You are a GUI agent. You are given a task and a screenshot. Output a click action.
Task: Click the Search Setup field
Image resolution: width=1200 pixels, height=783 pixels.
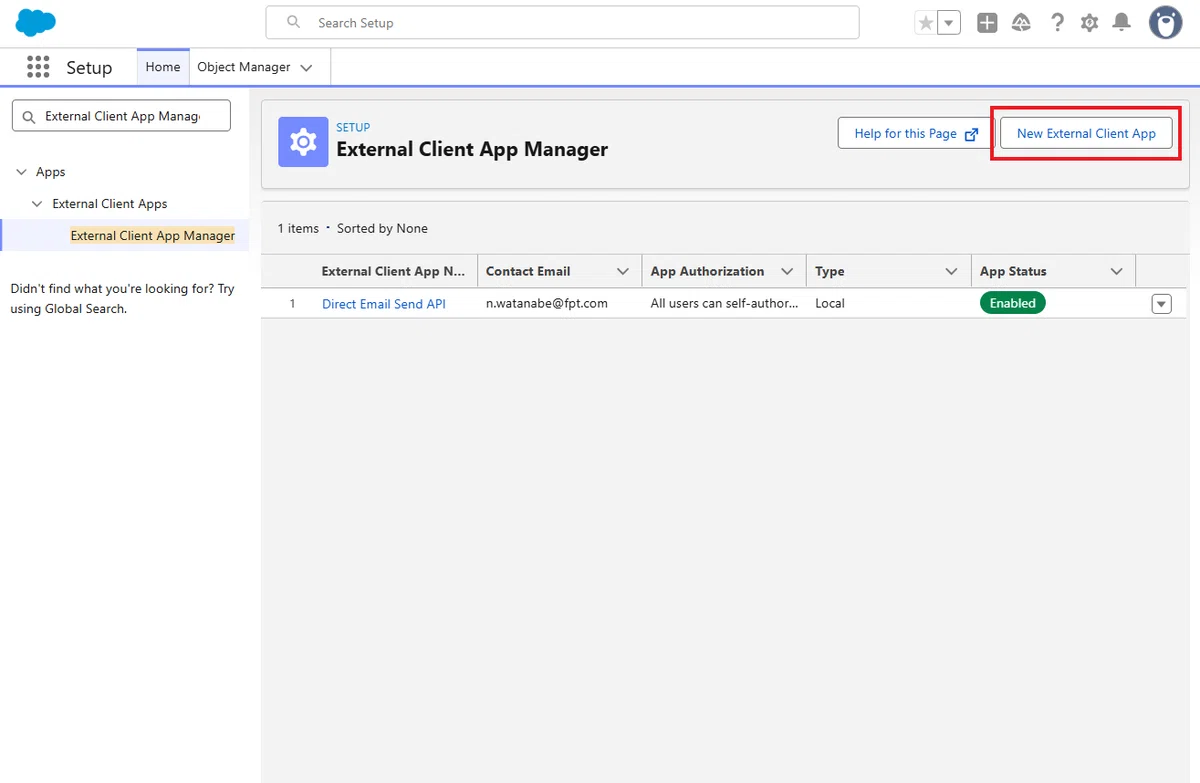(x=562, y=23)
